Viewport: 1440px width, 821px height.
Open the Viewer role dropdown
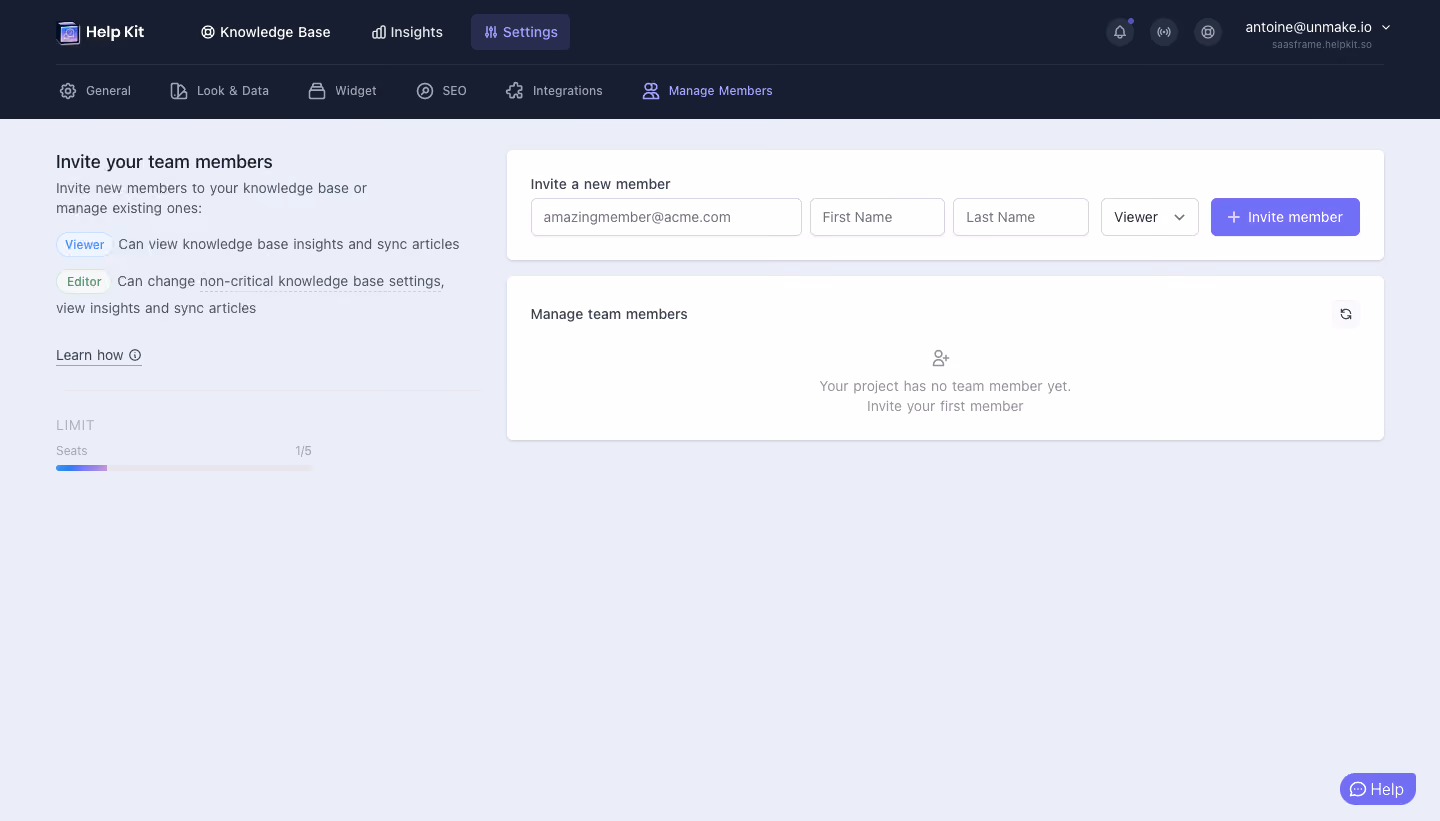[1150, 217]
